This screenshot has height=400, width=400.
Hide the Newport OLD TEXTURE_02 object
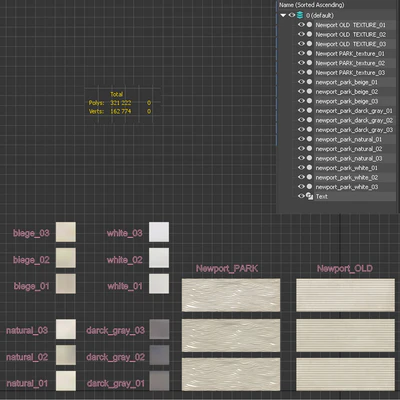pos(301,34)
